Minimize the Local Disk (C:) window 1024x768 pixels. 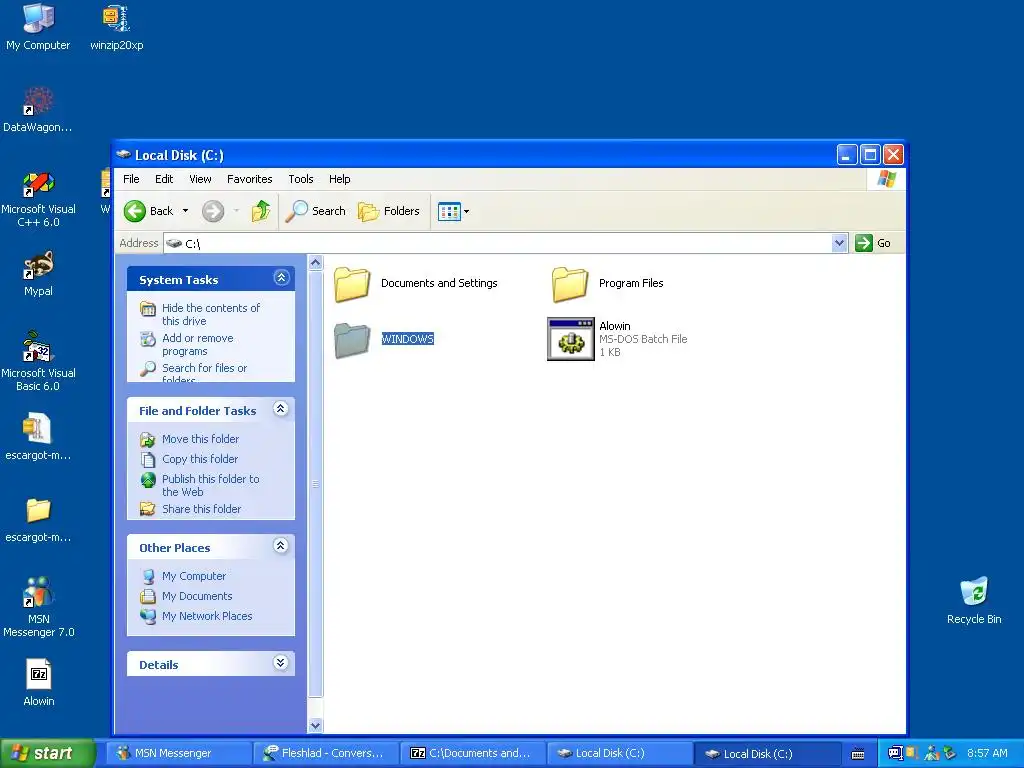pos(846,155)
